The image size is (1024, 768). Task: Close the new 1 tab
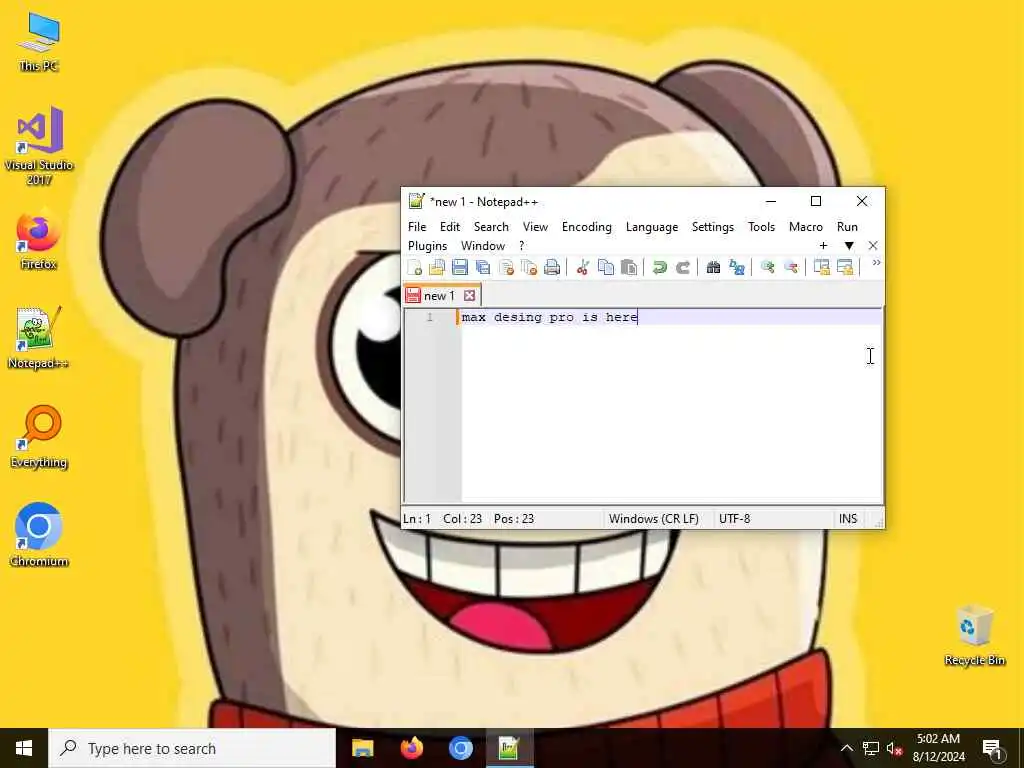click(470, 296)
